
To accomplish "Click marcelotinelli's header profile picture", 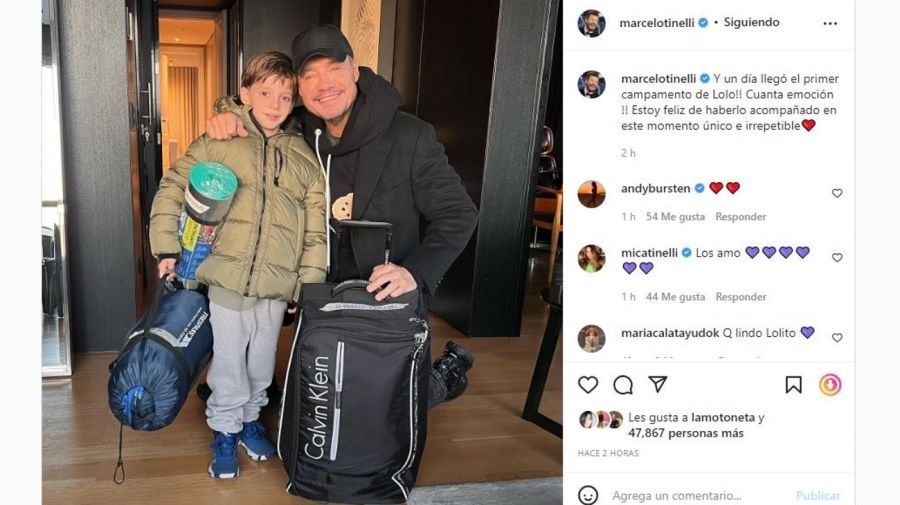I will pyautogui.click(x=591, y=24).
